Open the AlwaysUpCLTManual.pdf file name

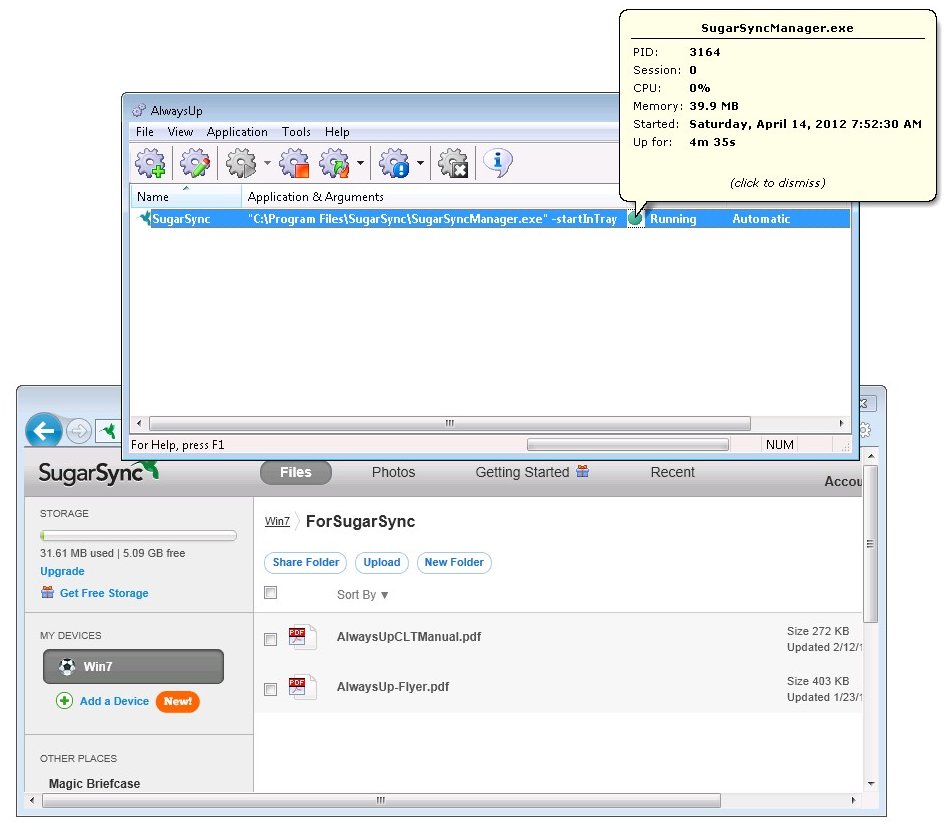tap(409, 637)
